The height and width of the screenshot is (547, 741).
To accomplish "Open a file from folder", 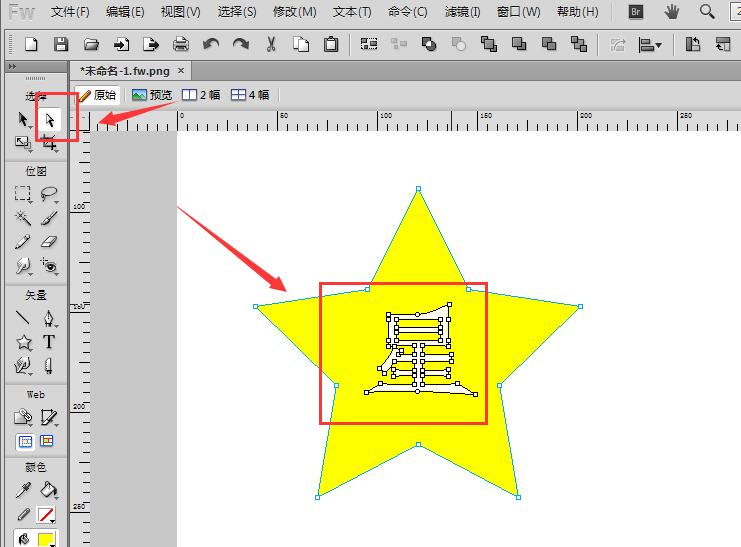I will [91, 44].
